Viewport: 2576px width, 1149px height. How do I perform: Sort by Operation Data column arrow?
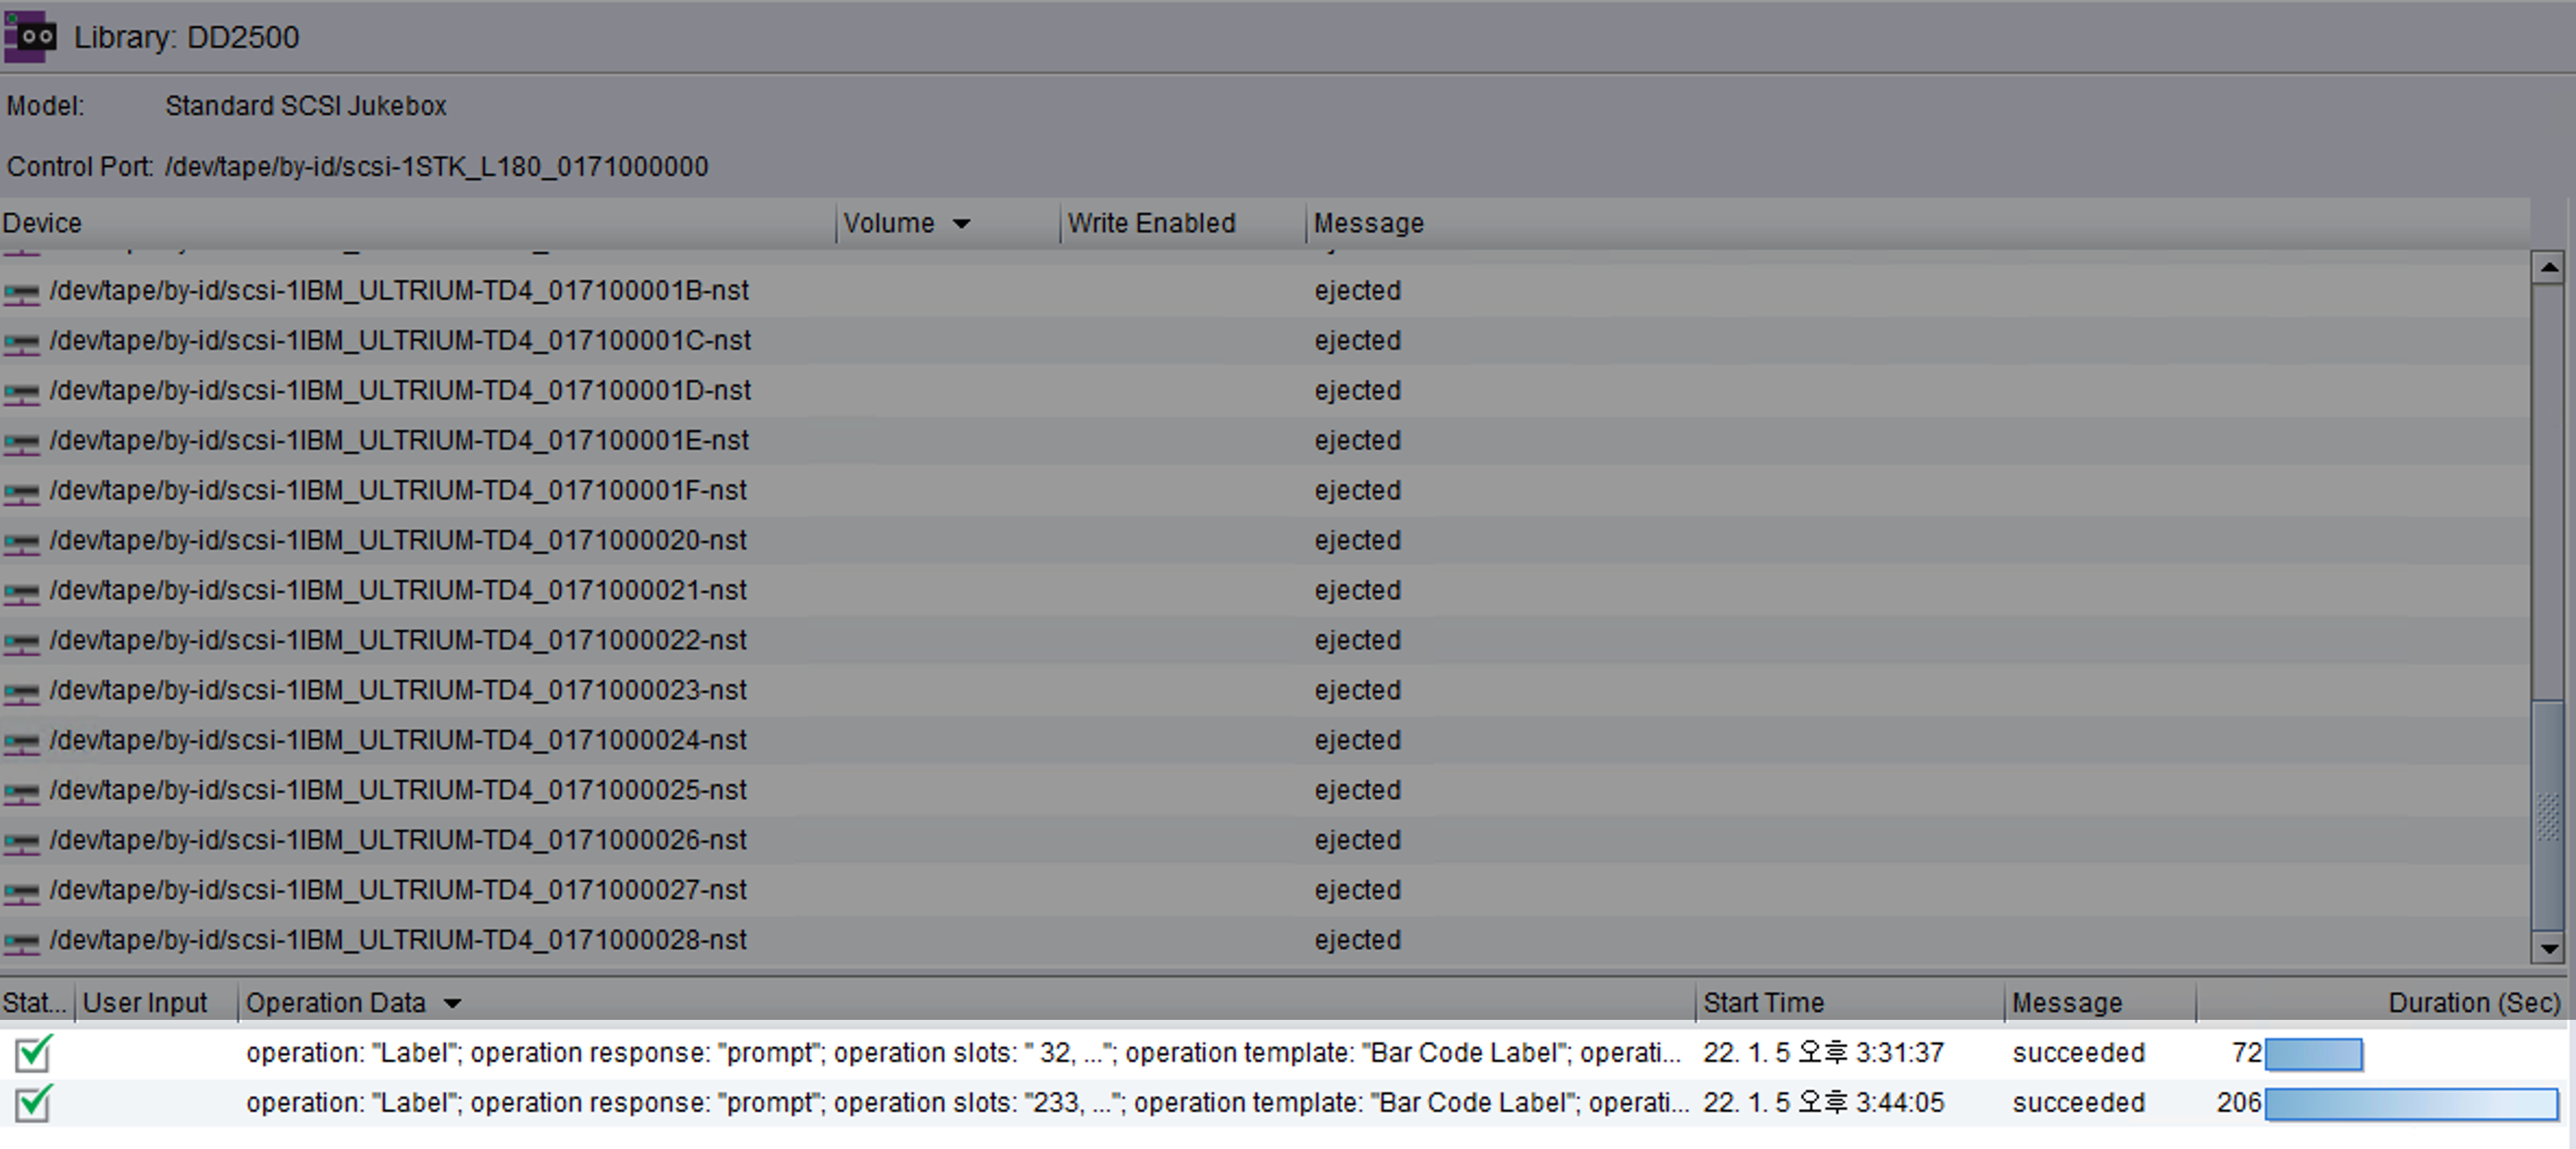(x=452, y=1004)
